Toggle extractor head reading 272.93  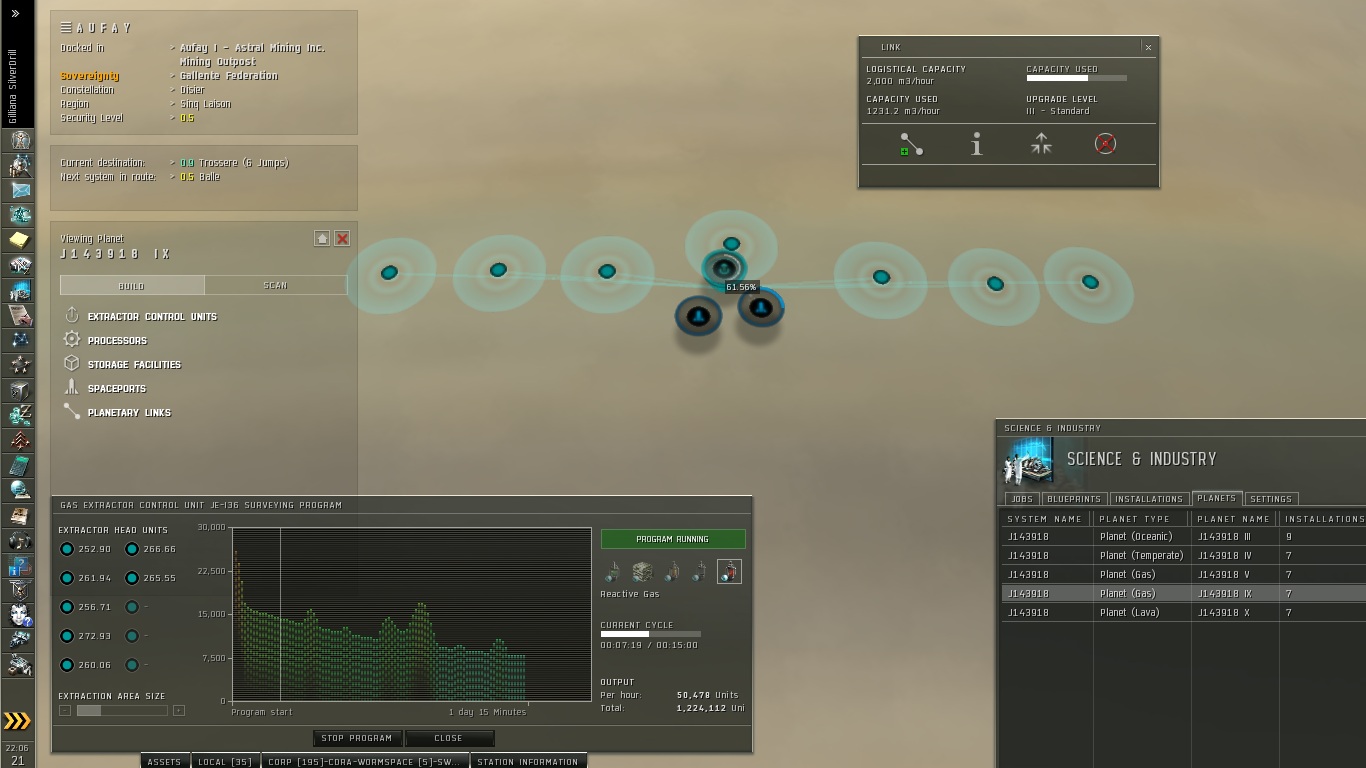(x=67, y=636)
